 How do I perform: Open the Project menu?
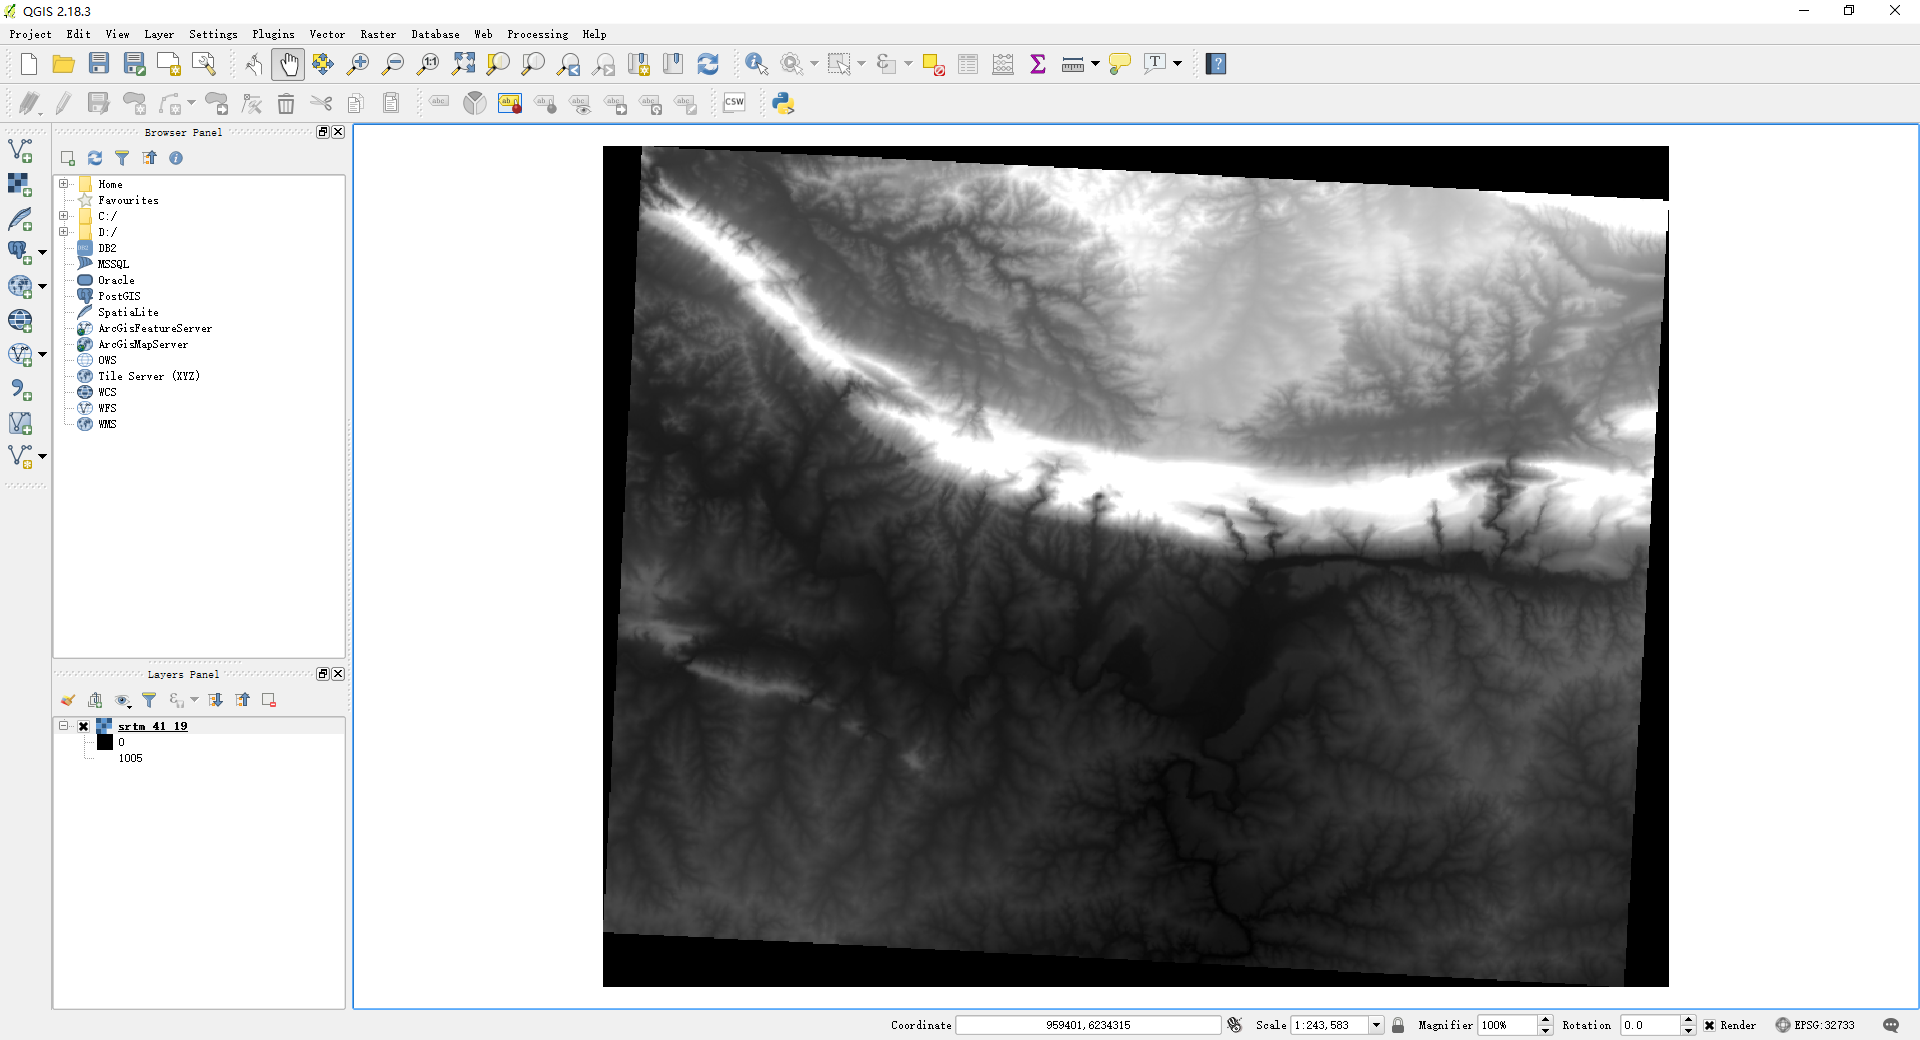pyautogui.click(x=31, y=34)
